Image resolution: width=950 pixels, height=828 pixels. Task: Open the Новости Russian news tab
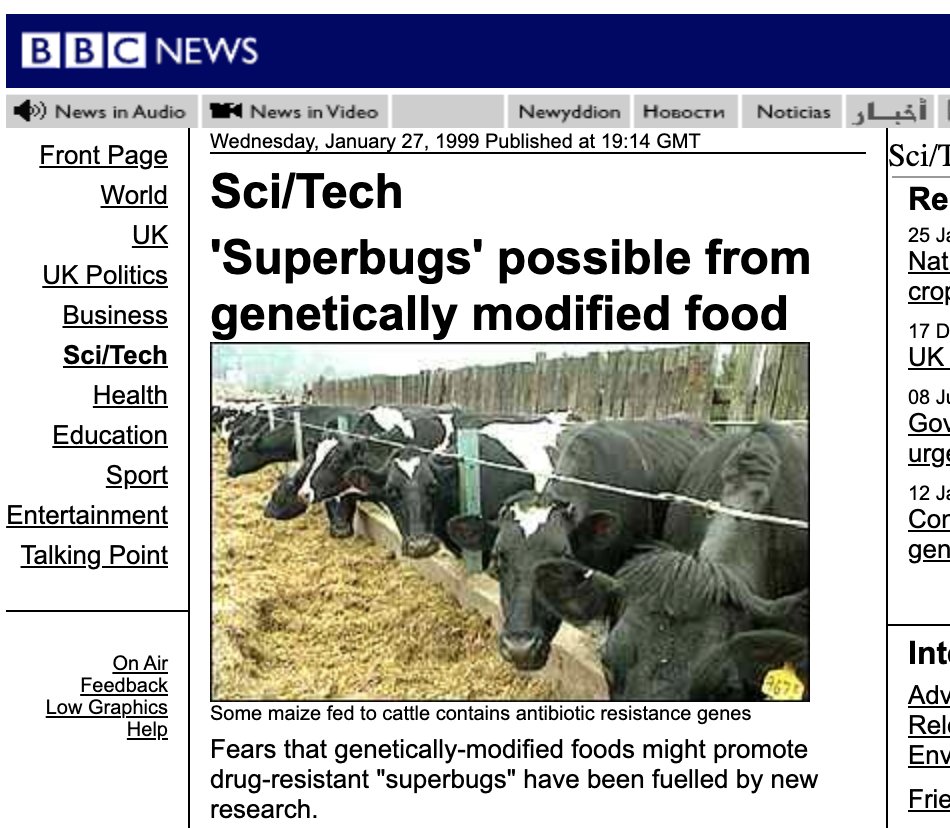(684, 111)
